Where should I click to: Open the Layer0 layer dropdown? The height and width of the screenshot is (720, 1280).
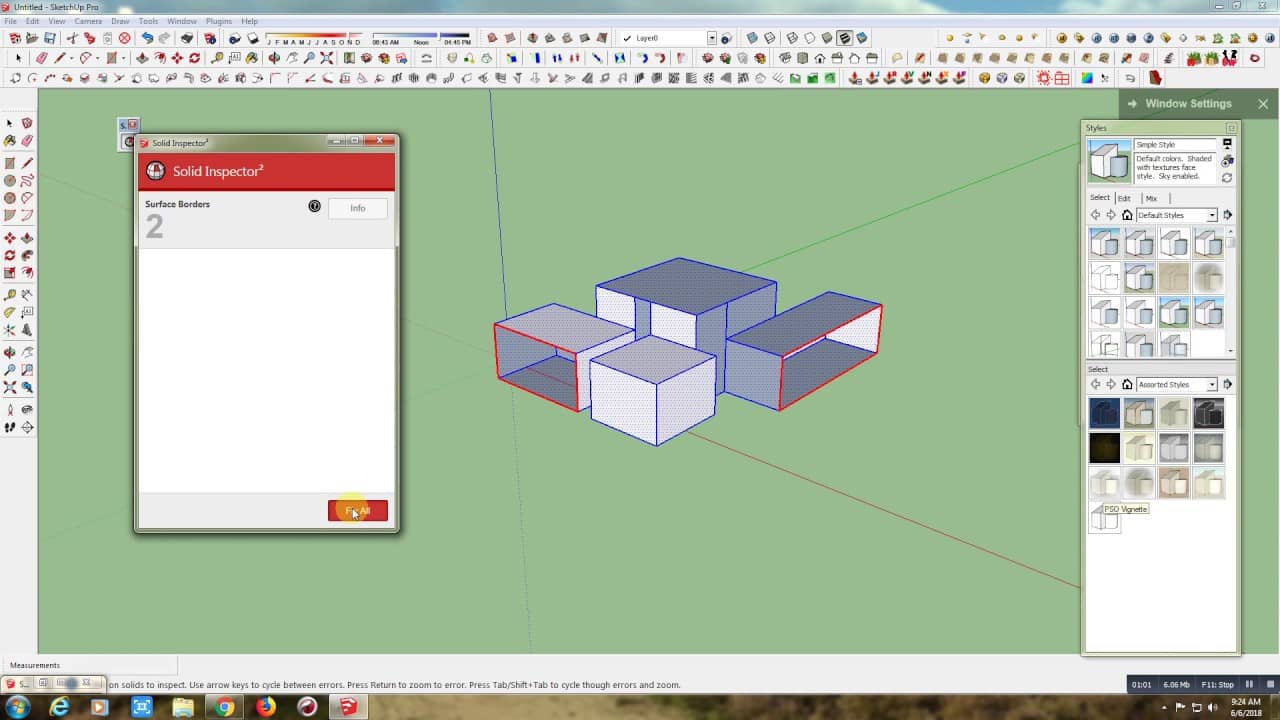(711, 39)
